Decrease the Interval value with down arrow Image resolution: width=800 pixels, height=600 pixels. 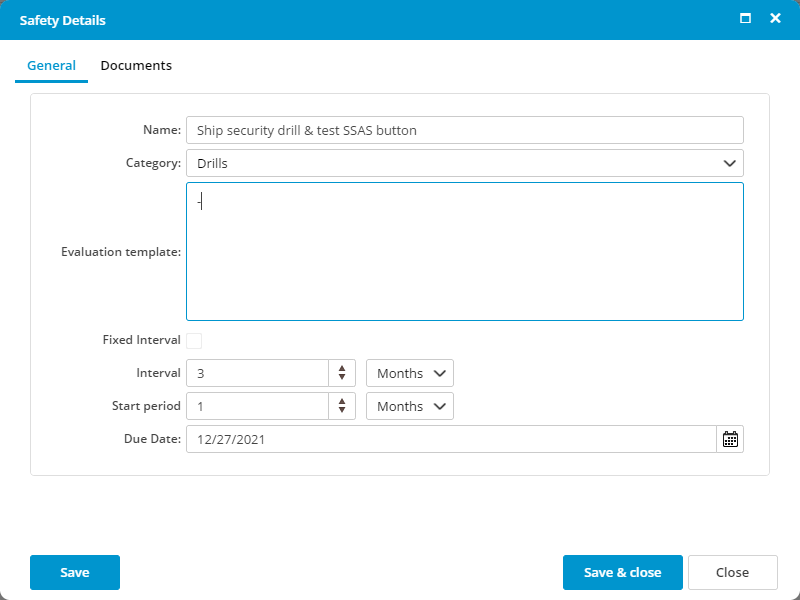point(342,378)
